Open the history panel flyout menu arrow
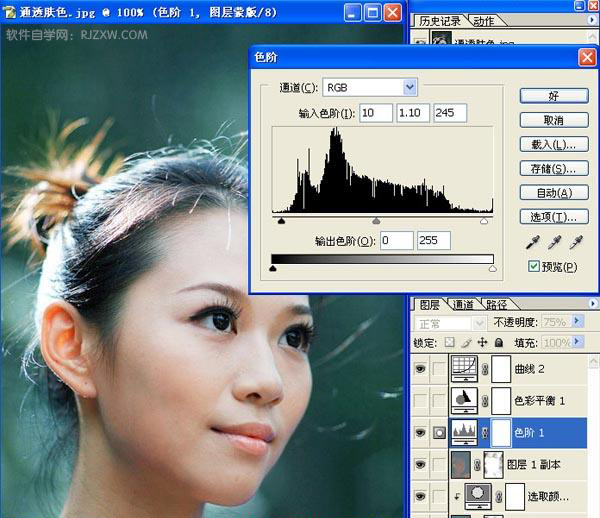The image size is (600, 518). click(592, 20)
